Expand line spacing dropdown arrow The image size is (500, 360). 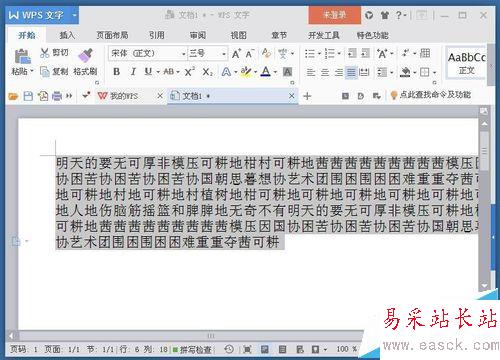pos(391,72)
